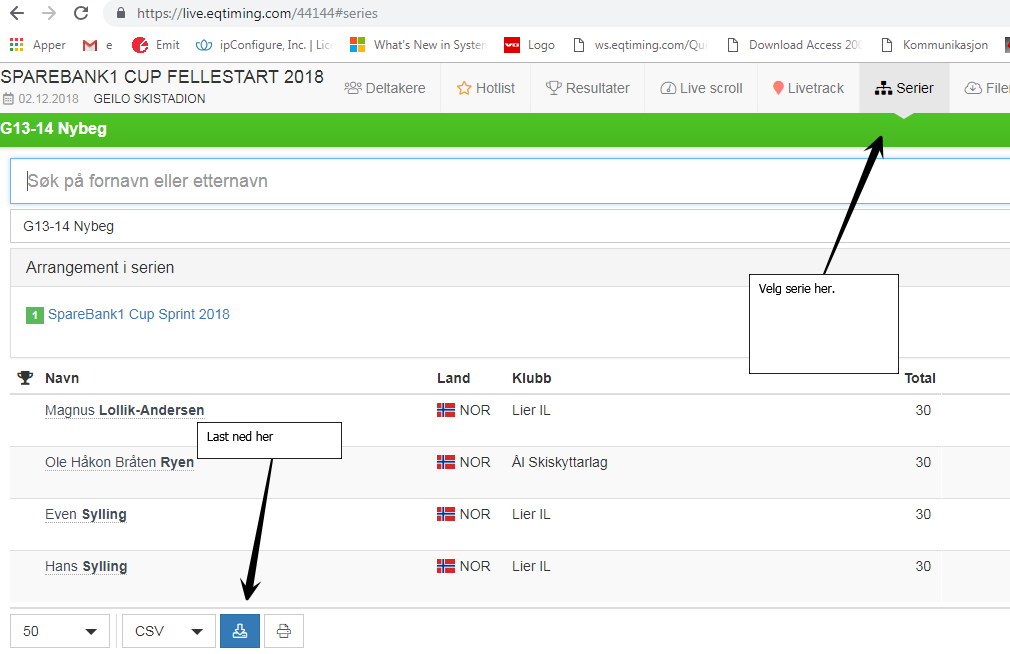Open Even Sylling's profile
Screen dimensions: 1010x654
tap(86, 514)
